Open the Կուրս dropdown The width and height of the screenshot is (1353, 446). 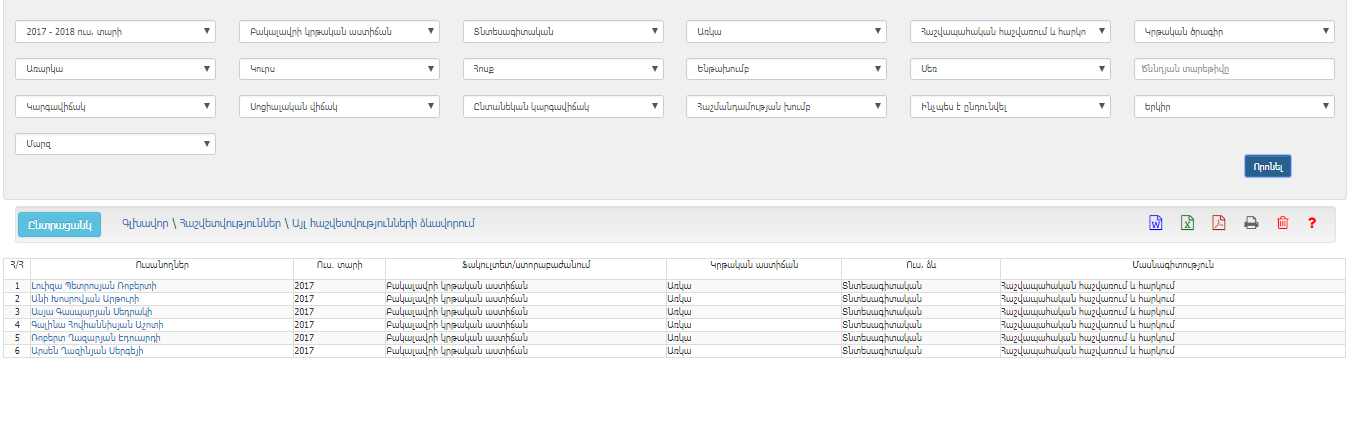[x=339, y=69]
